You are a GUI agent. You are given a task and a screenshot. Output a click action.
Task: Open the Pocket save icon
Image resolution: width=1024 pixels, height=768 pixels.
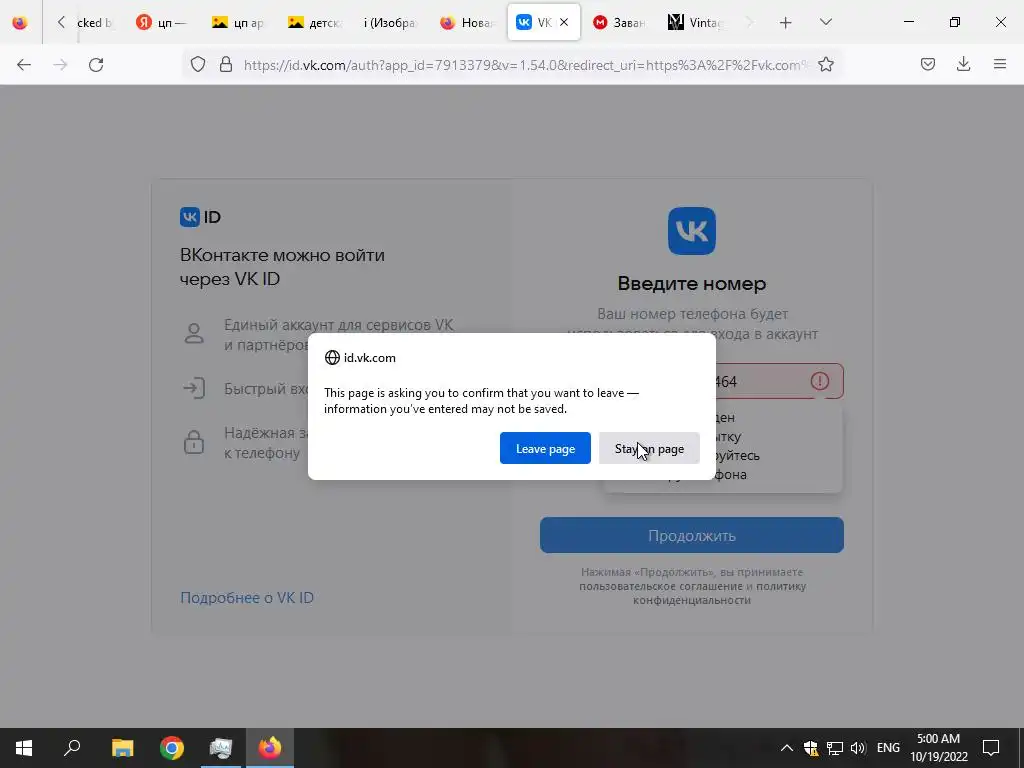coord(928,64)
